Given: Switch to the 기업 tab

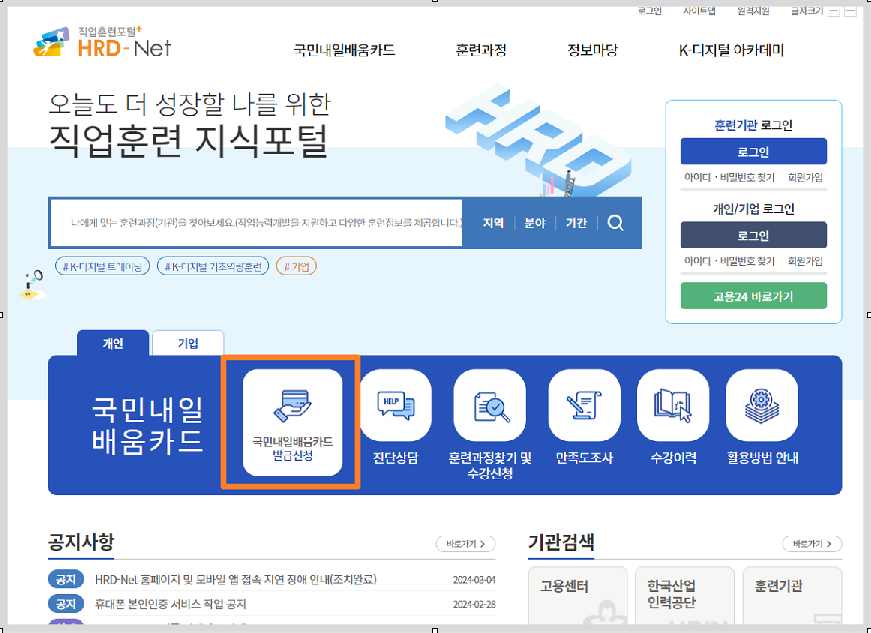Looking at the screenshot, I should tap(188, 343).
